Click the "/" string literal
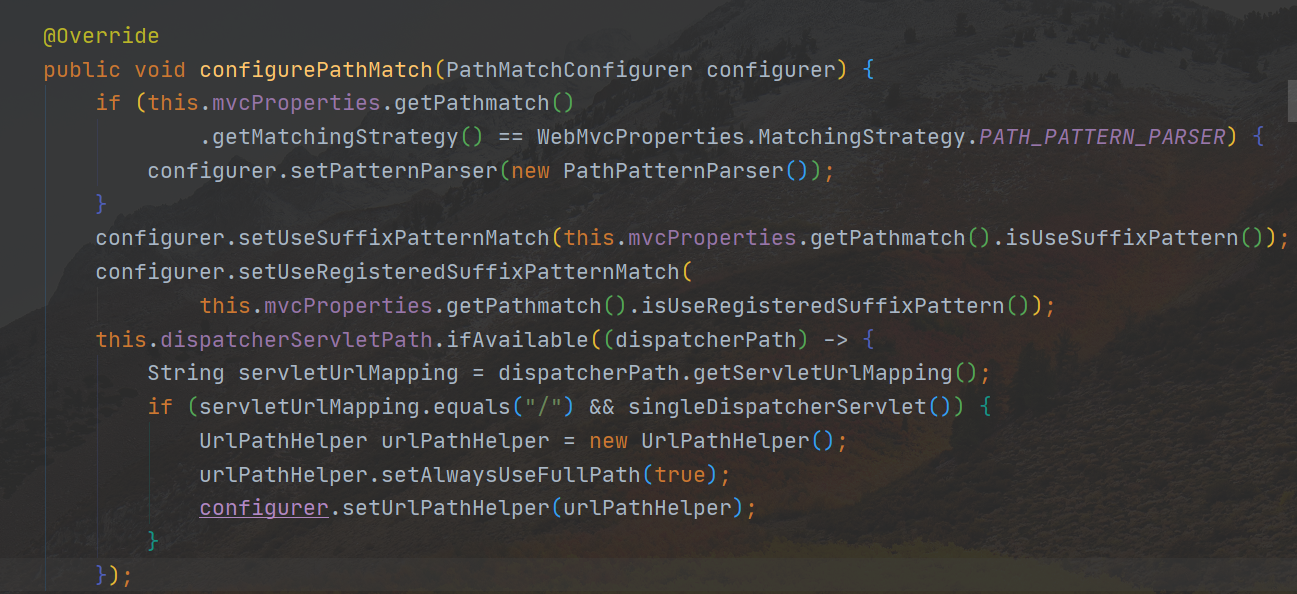The width and height of the screenshot is (1297, 594). 543,408
